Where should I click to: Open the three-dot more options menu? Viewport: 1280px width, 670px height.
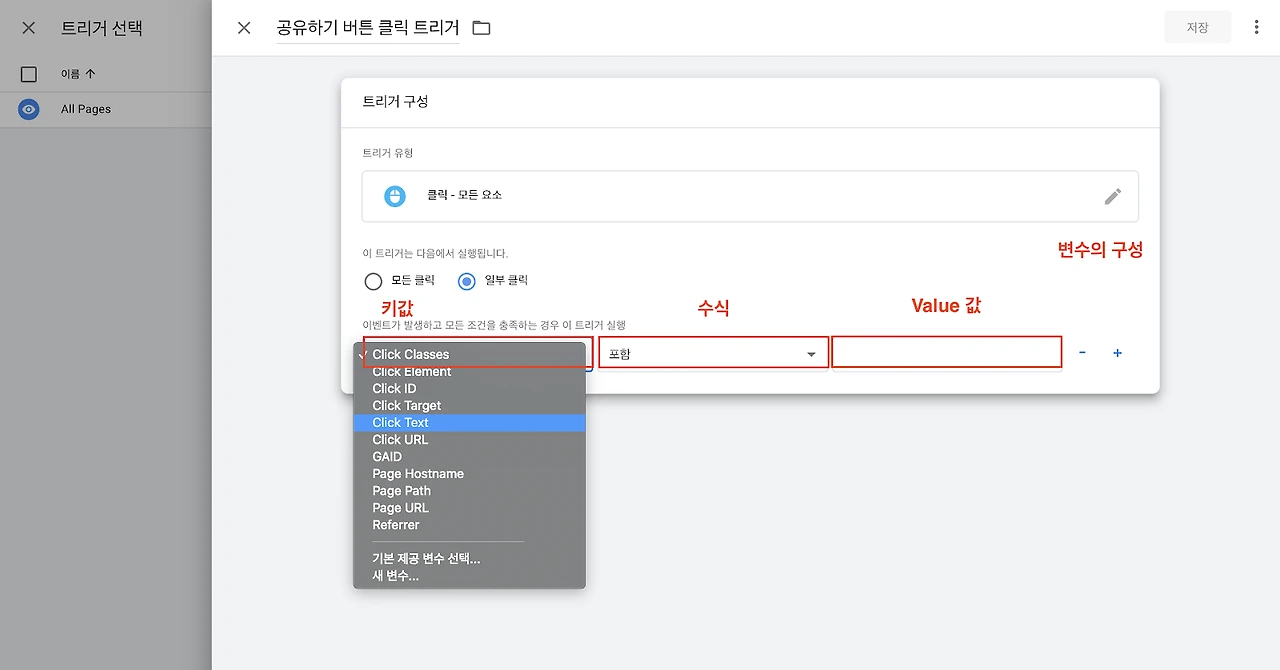1257,28
